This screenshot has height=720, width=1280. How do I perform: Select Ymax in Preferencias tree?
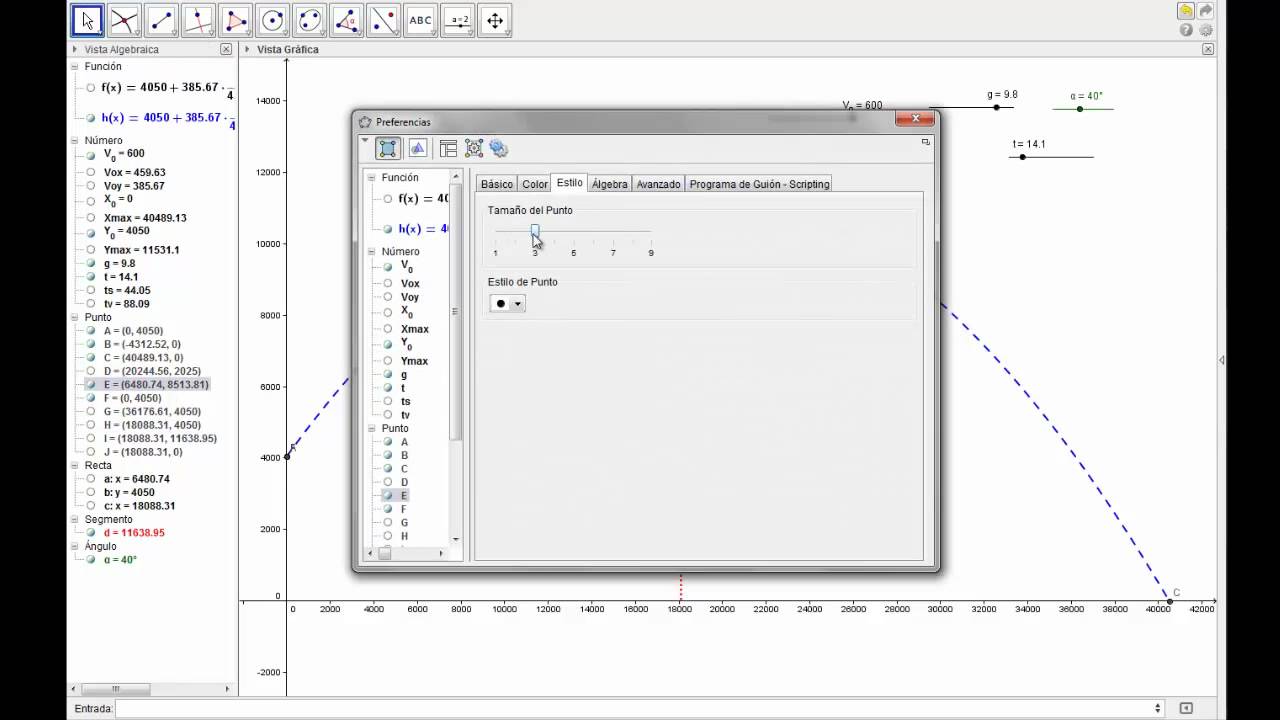pyautogui.click(x=414, y=361)
